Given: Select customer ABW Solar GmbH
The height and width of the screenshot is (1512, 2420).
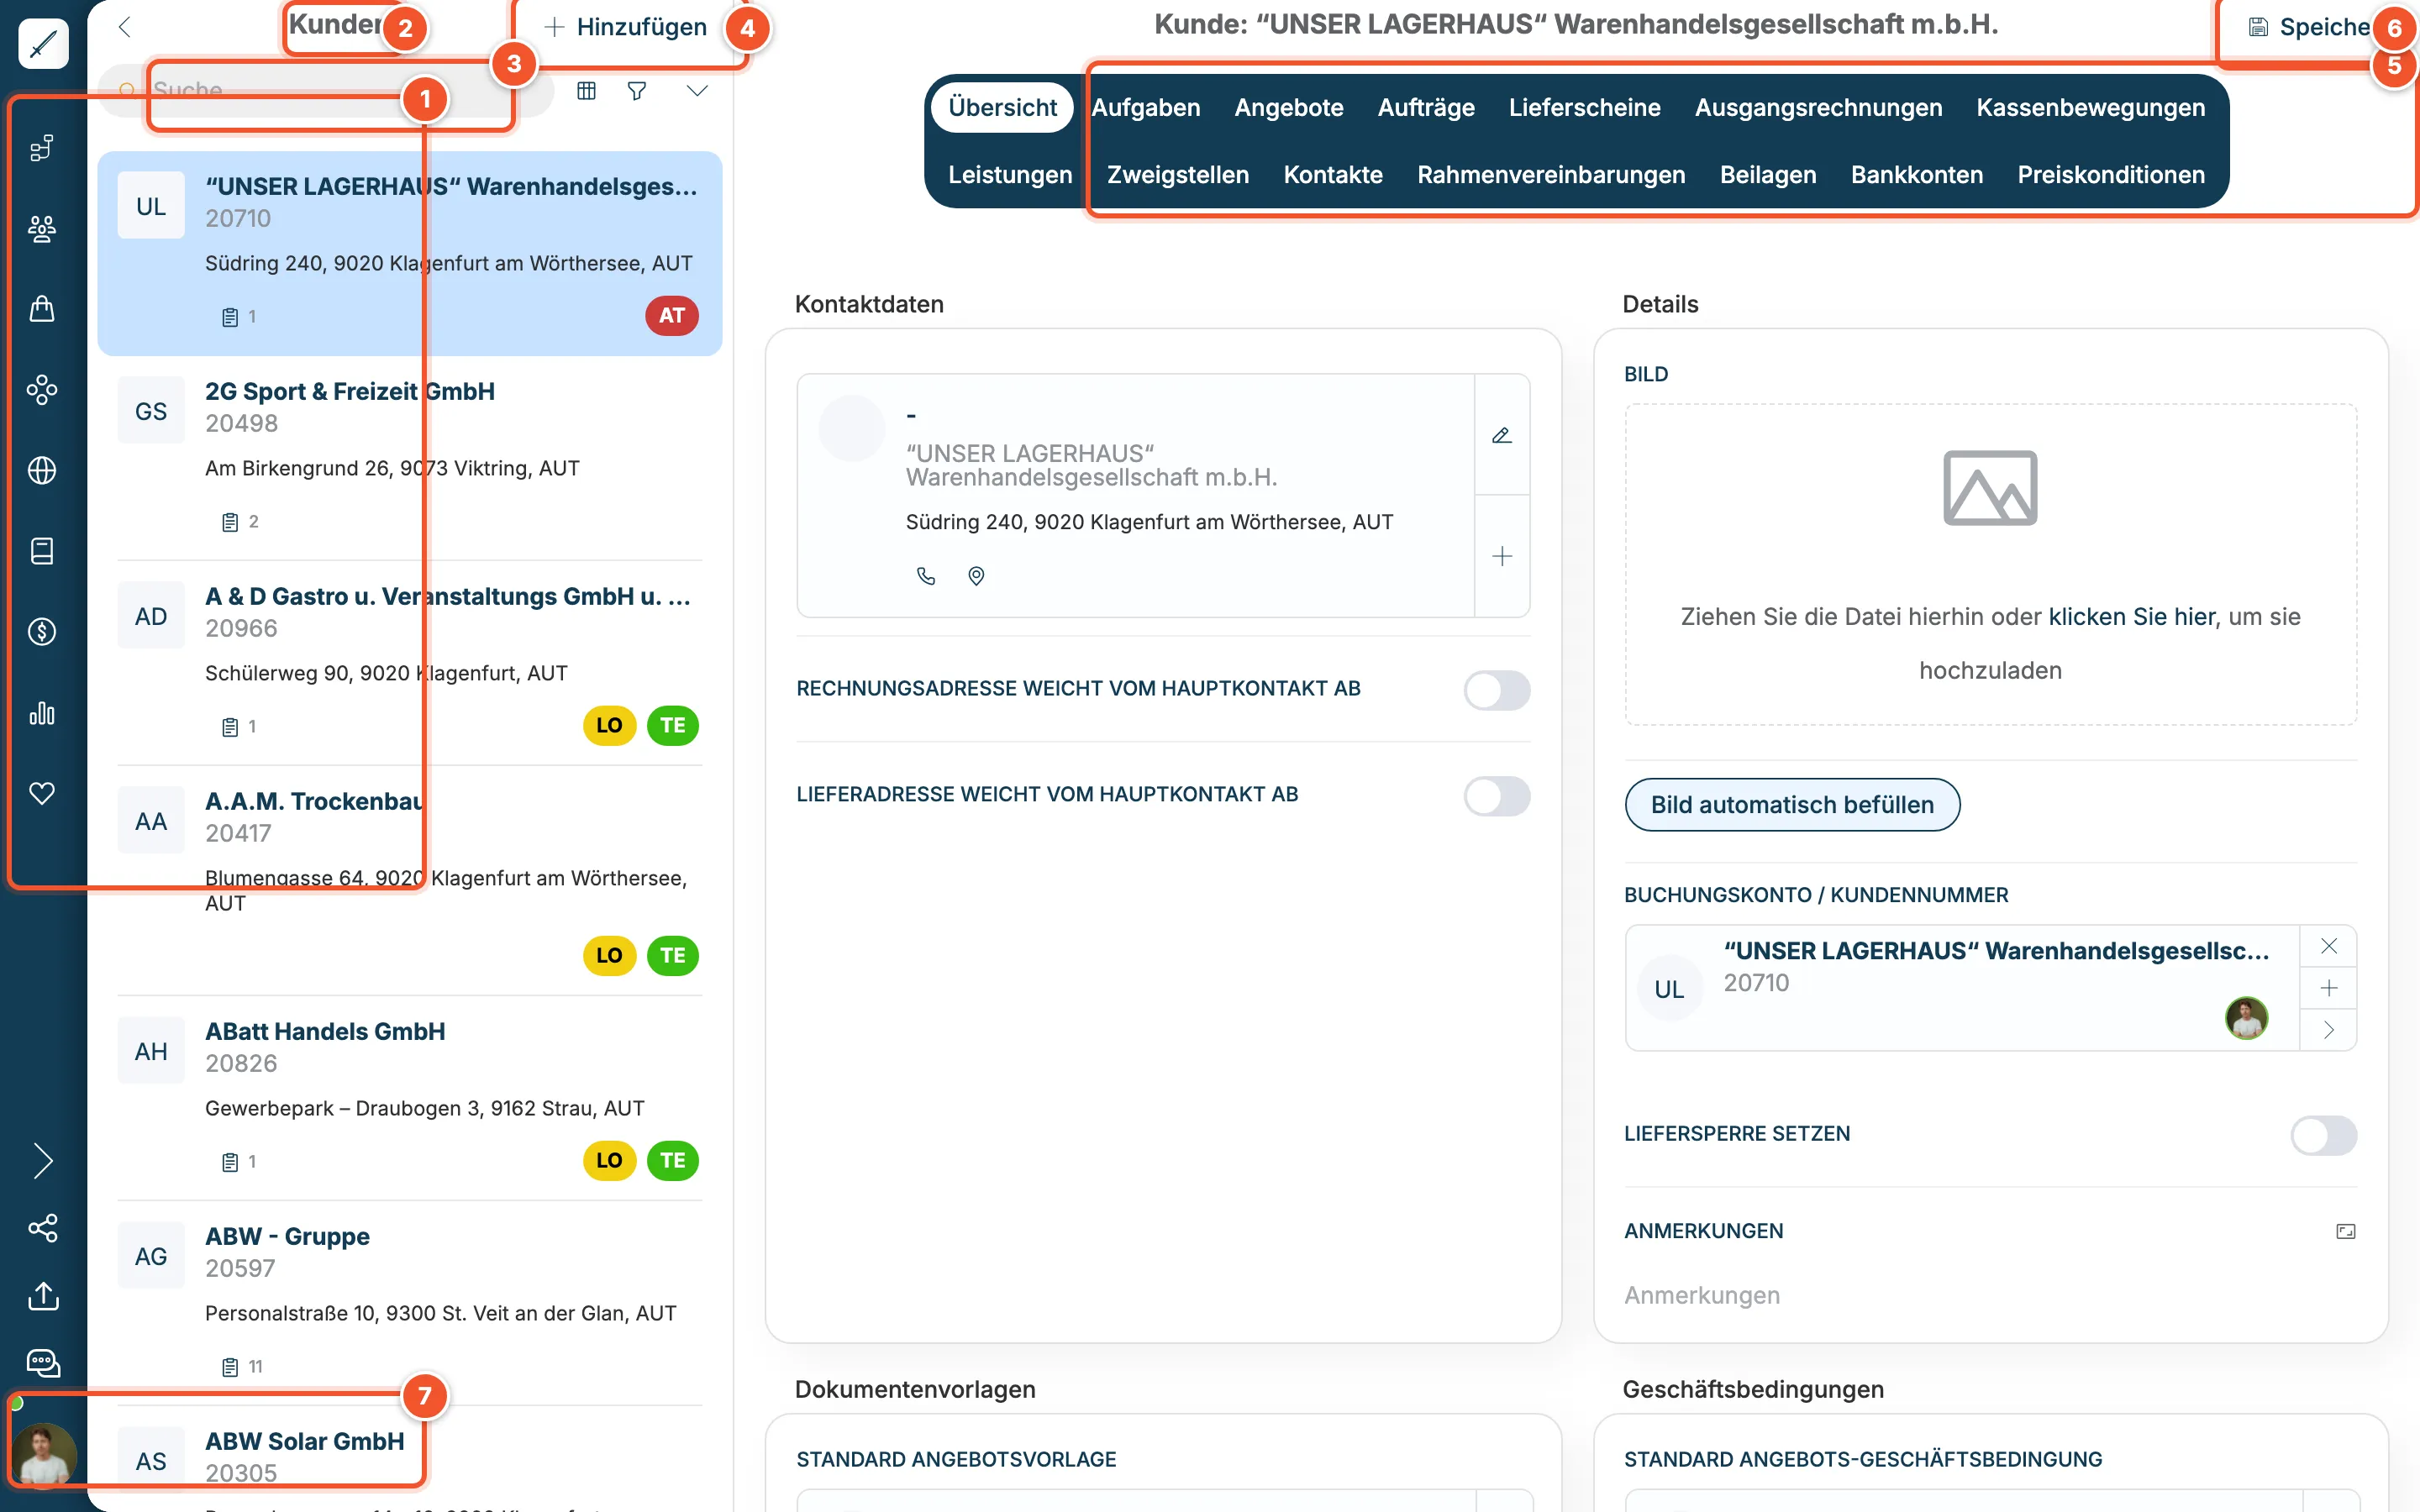Looking at the screenshot, I should point(410,1460).
